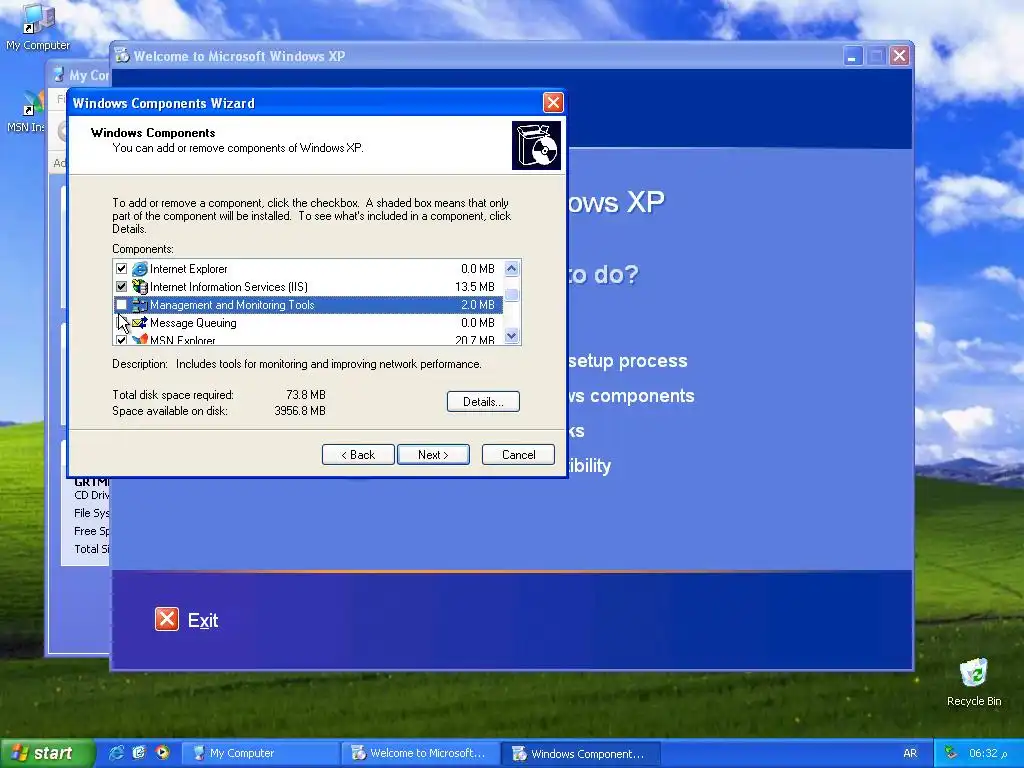This screenshot has height=768, width=1024.
Task: Click the MSN Explorer butterfly icon
Action: point(140,340)
